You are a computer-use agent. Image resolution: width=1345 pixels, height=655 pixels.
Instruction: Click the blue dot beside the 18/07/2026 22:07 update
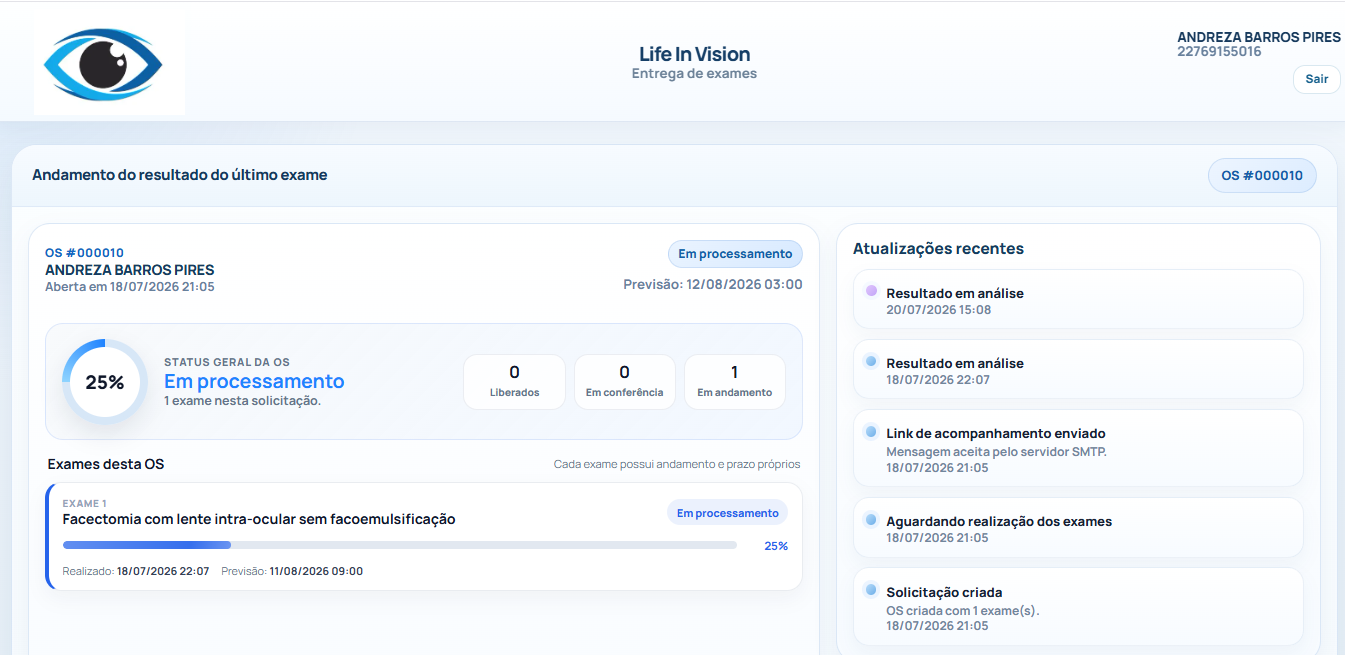tap(871, 361)
